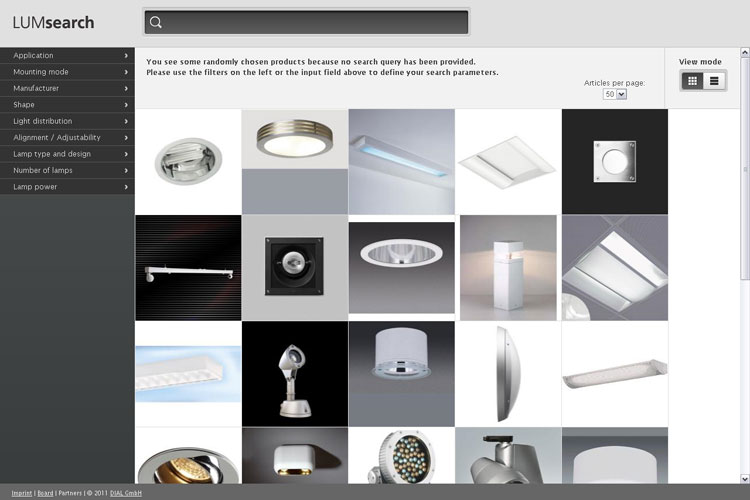Open the silver floor spotlight on black thumbnail
This screenshot has width=750, height=500.
[x=295, y=374]
